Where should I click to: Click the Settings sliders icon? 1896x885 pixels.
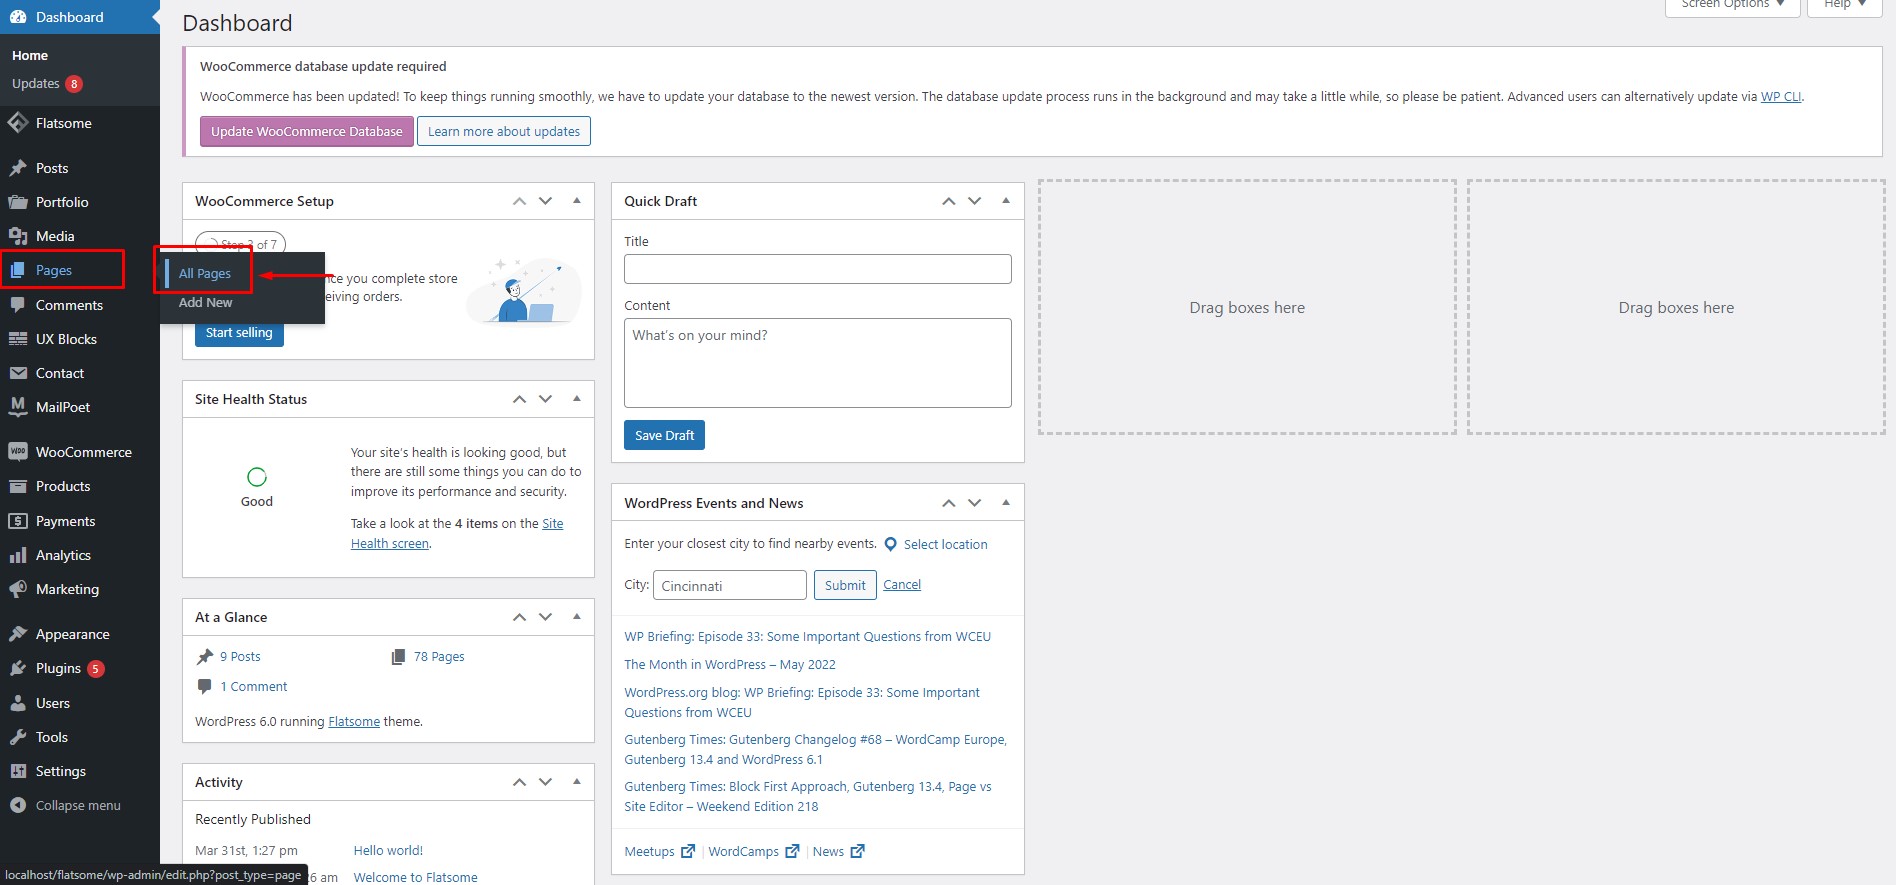[x=18, y=771]
